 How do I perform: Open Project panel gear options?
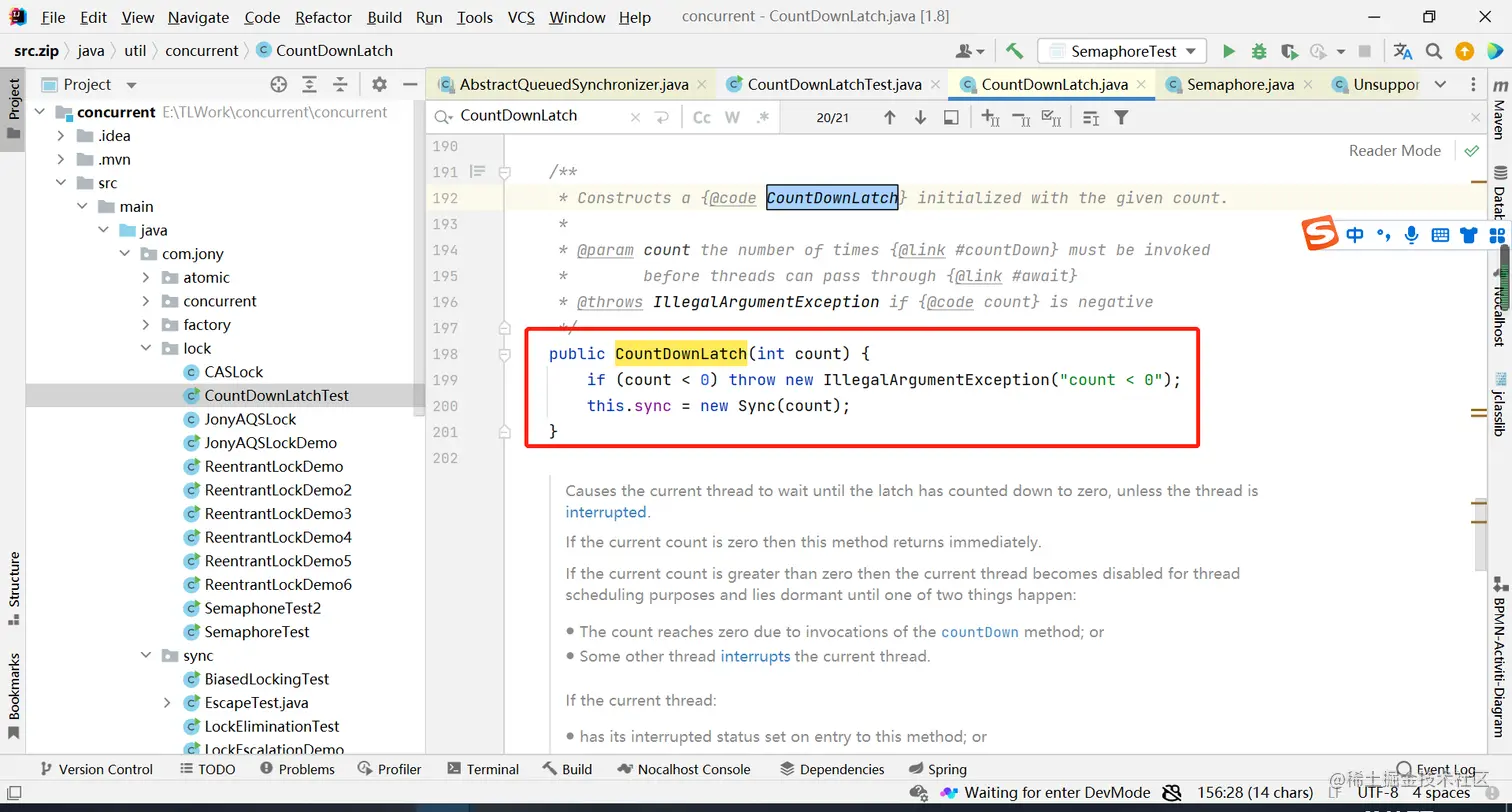tap(379, 85)
